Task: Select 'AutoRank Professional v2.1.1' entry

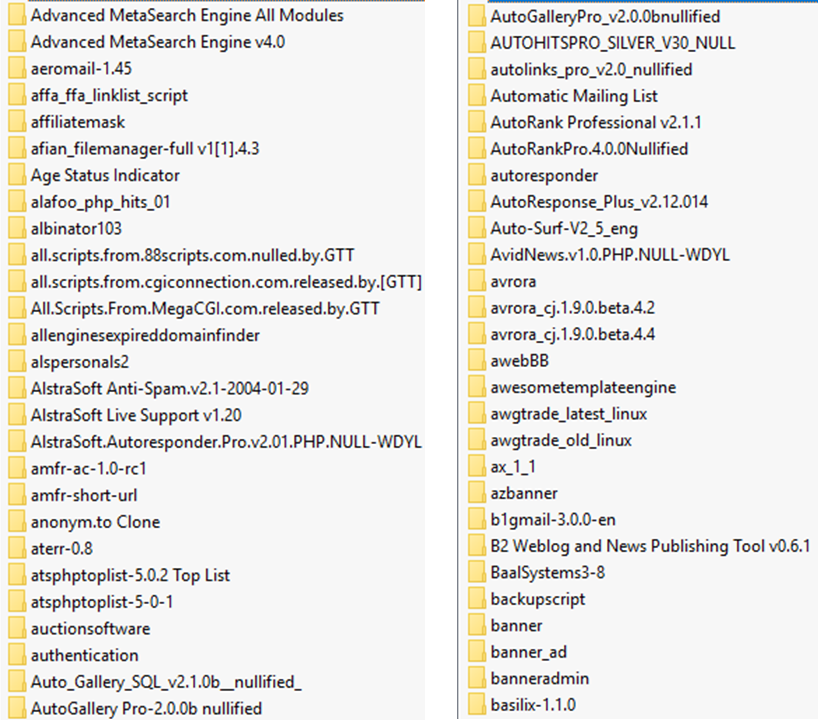Action: (596, 122)
